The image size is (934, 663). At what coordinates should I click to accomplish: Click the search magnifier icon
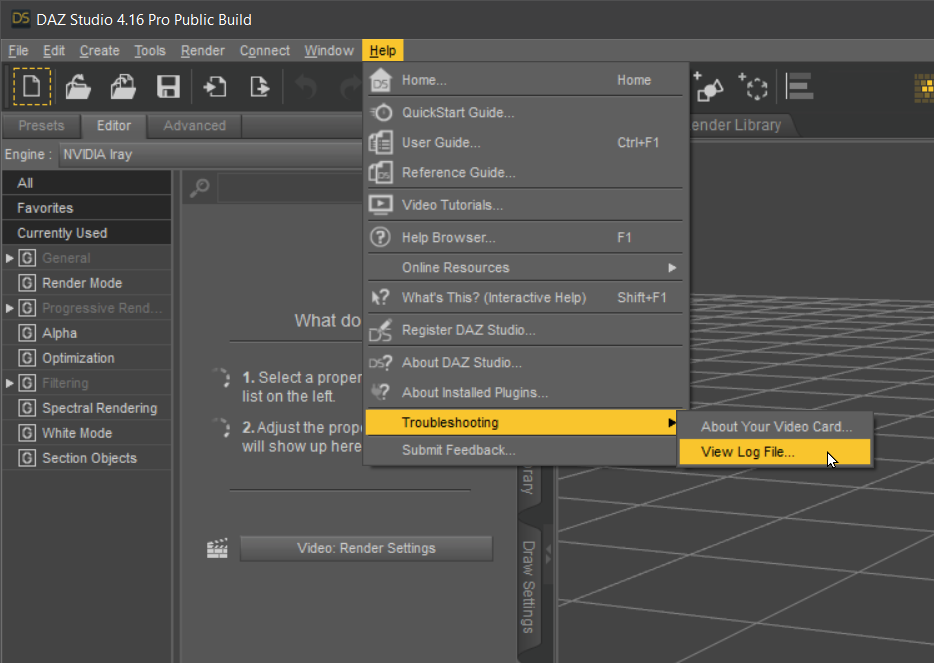coord(200,188)
